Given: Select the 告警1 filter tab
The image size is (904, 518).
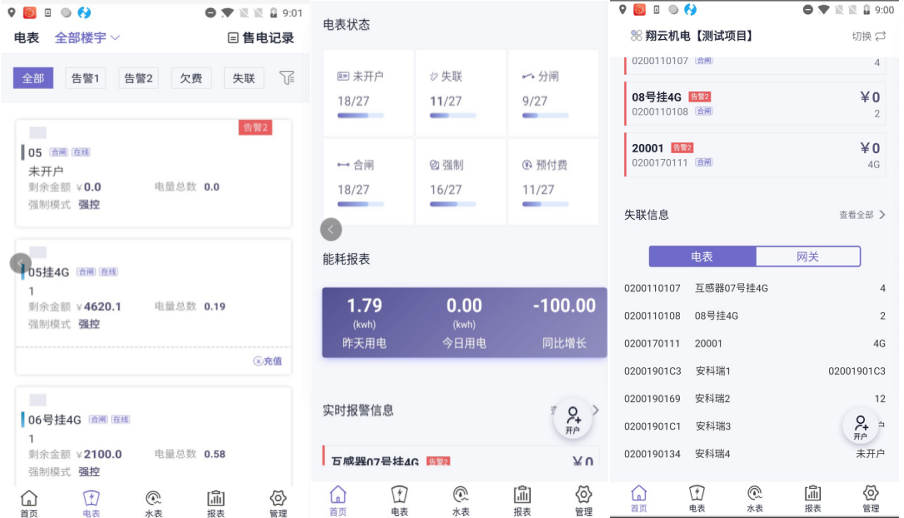Looking at the screenshot, I should 85,78.
